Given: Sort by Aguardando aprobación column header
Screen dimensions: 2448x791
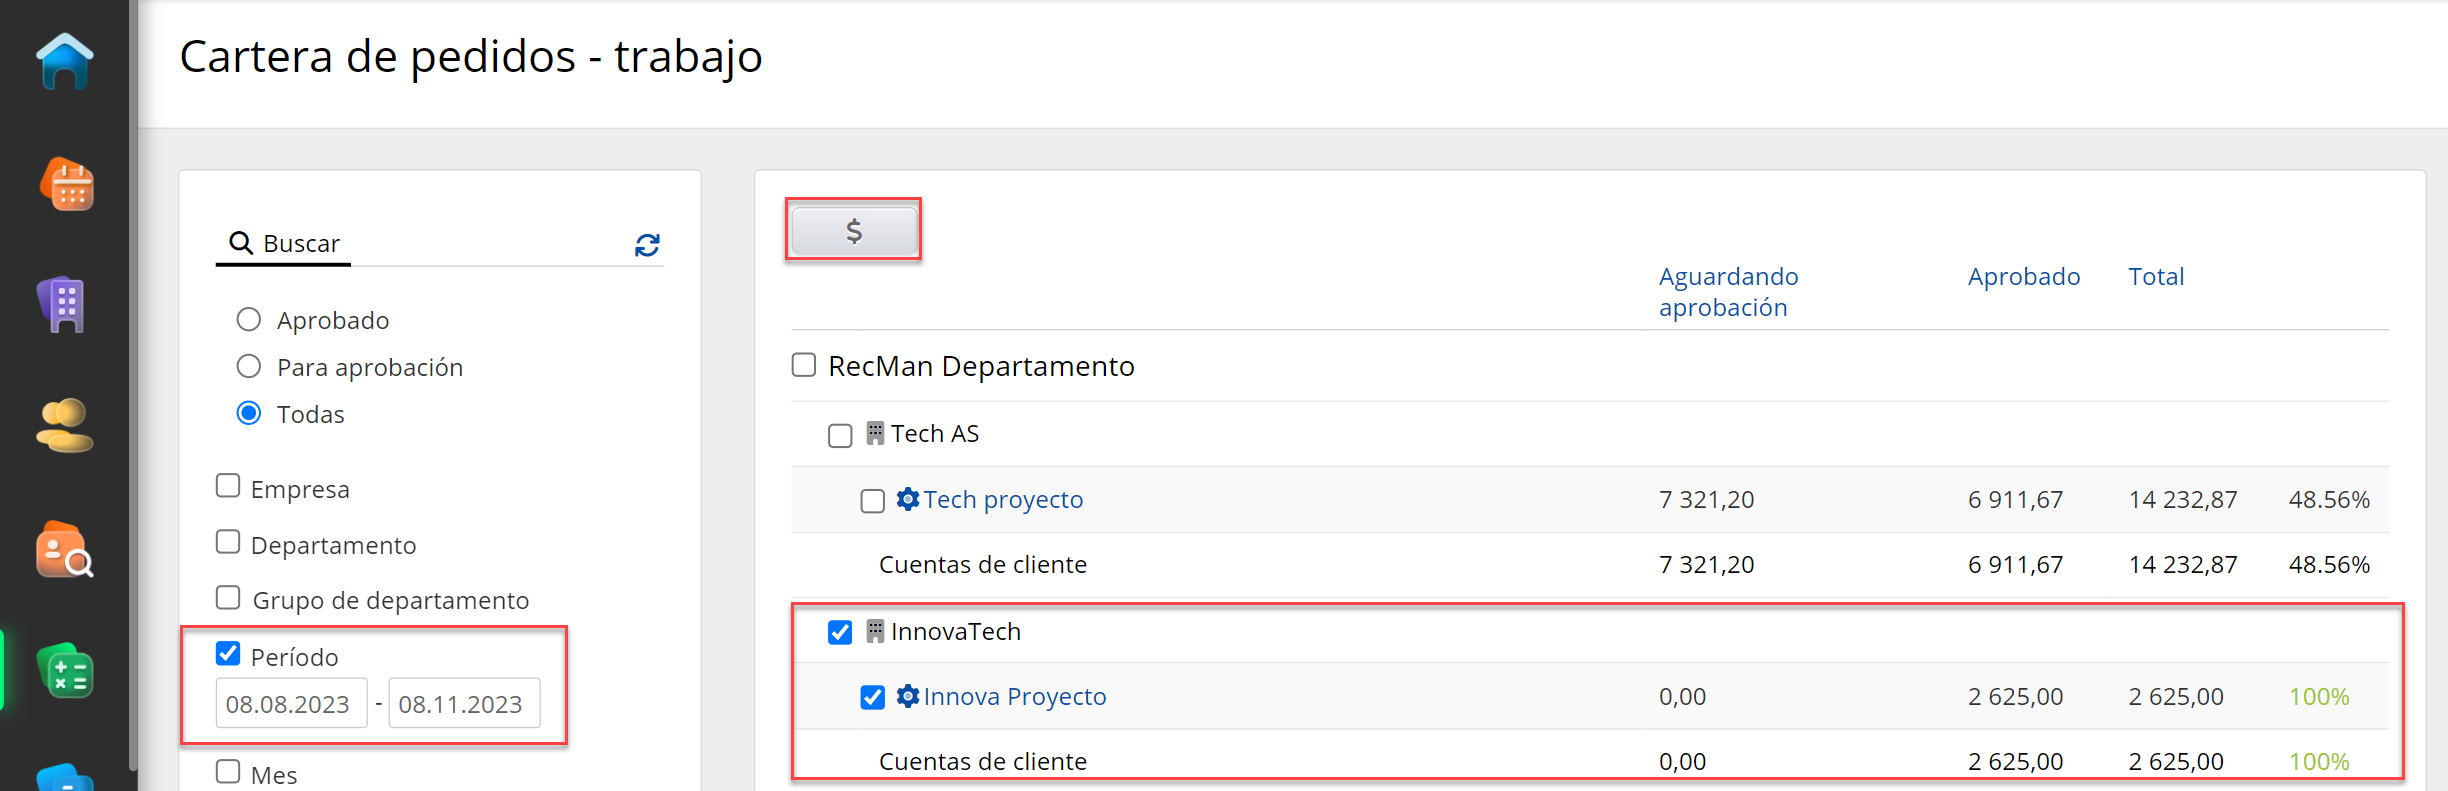Looking at the screenshot, I should coord(1727,291).
